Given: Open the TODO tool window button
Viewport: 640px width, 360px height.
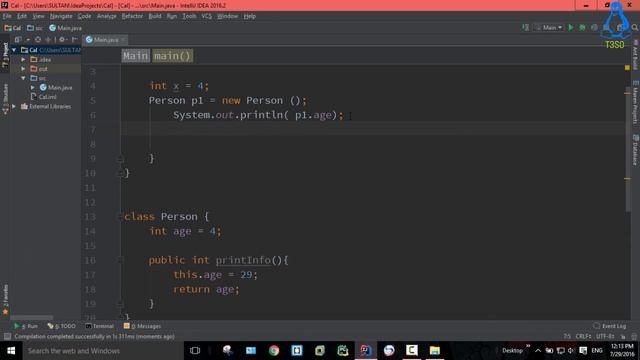Looking at the screenshot, I should click(62, 326).
